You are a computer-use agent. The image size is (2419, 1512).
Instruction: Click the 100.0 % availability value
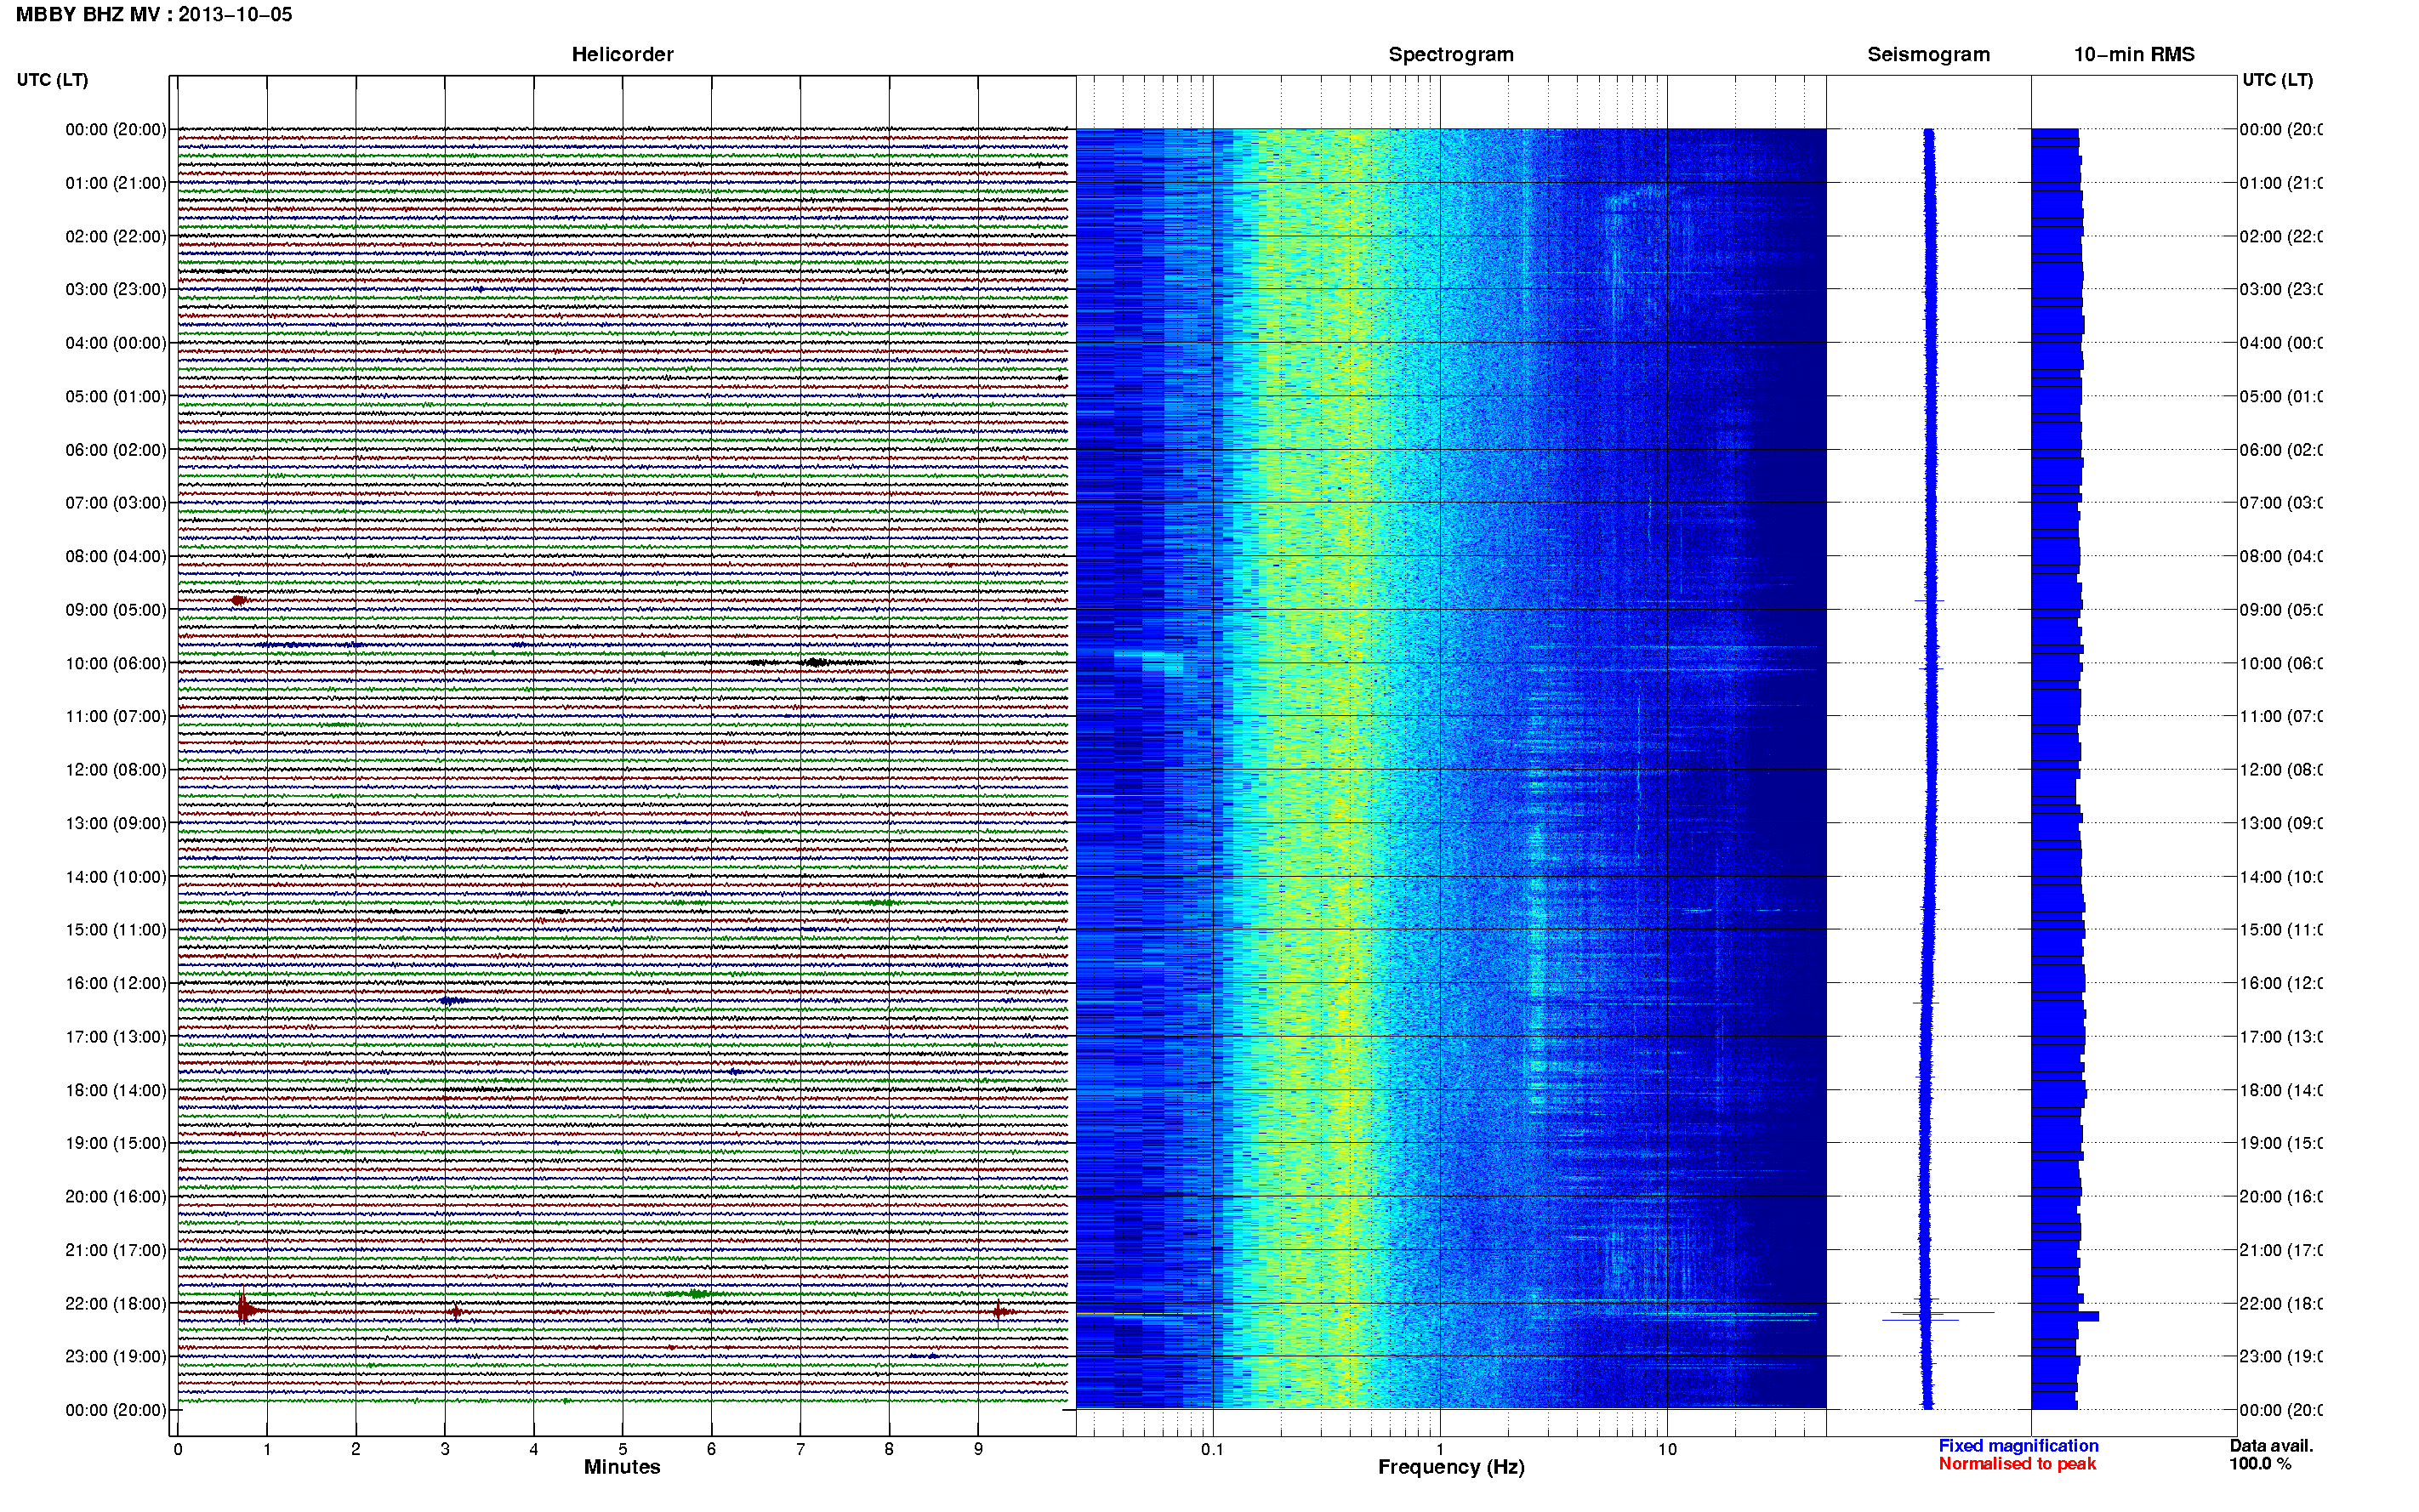(x=2260, y=1464)
